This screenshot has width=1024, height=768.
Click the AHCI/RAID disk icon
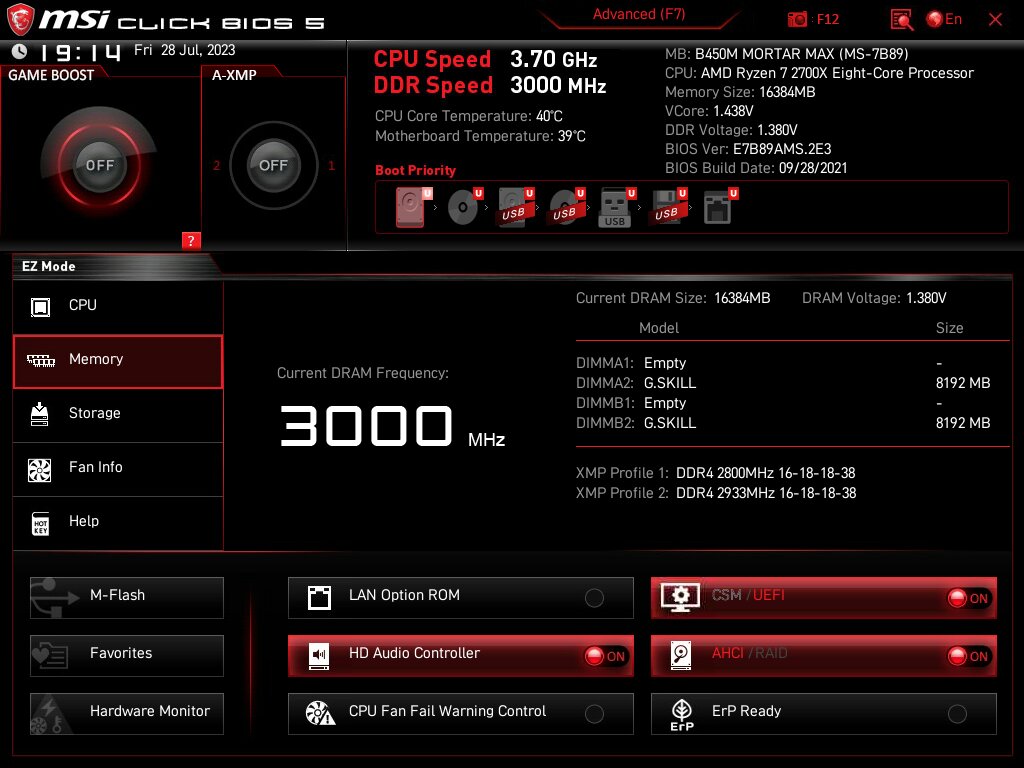pyautogui.click(x=681, y=656)
